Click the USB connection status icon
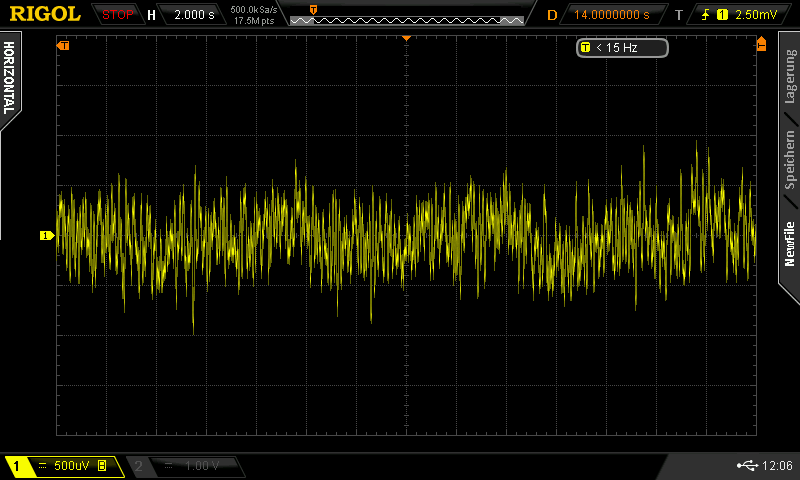 click(747, 465)
